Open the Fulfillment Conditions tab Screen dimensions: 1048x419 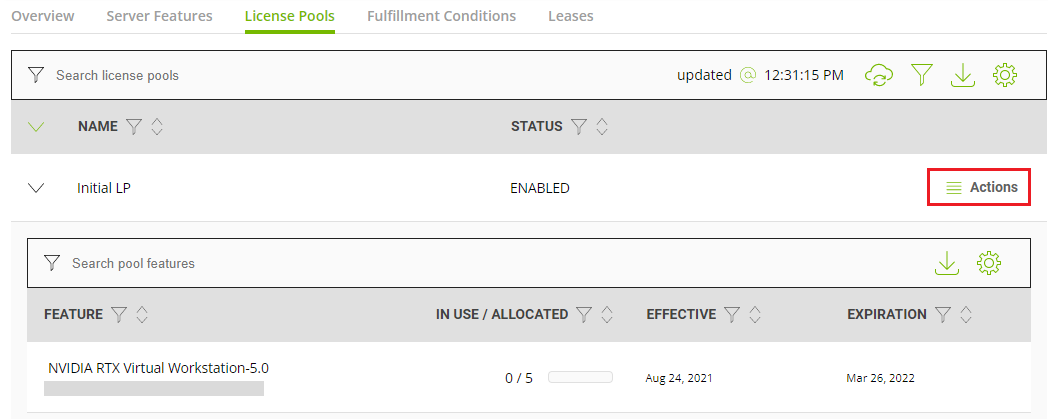click(441, 16)
